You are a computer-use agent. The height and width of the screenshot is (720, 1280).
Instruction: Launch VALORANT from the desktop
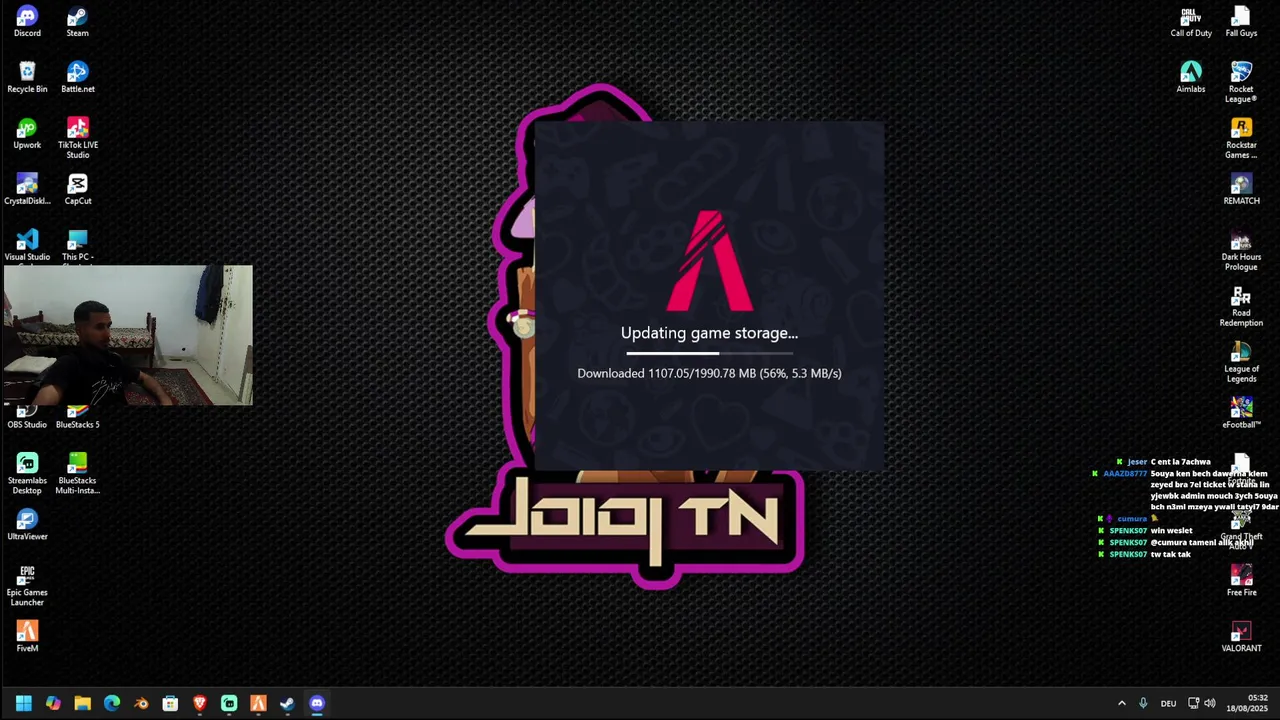[1241, 638]
